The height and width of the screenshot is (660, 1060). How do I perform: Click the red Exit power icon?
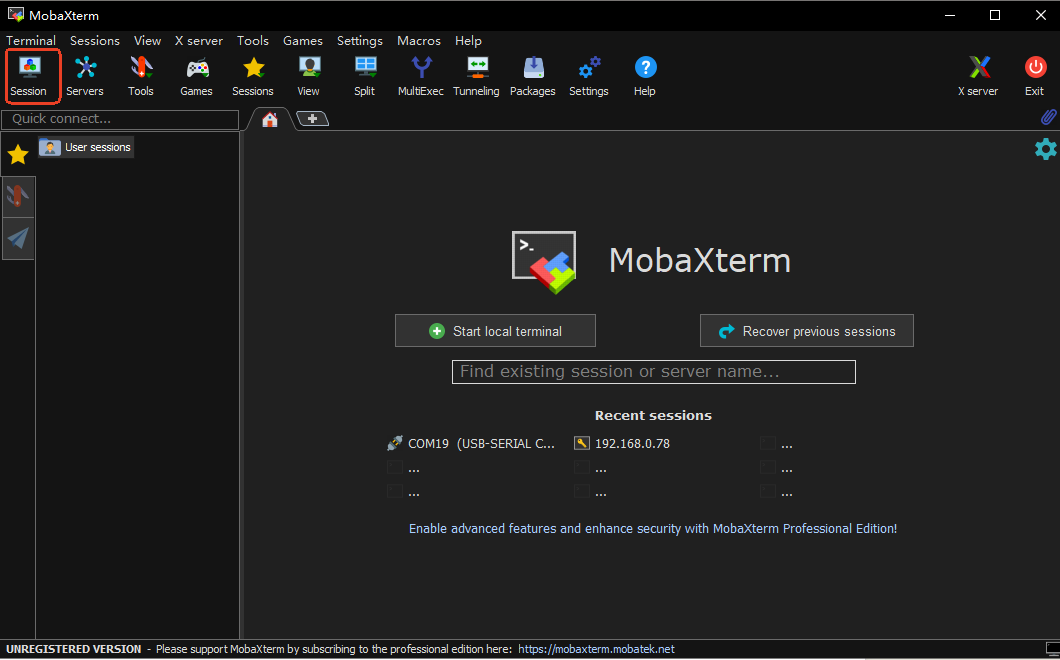tap(1035, 76)
